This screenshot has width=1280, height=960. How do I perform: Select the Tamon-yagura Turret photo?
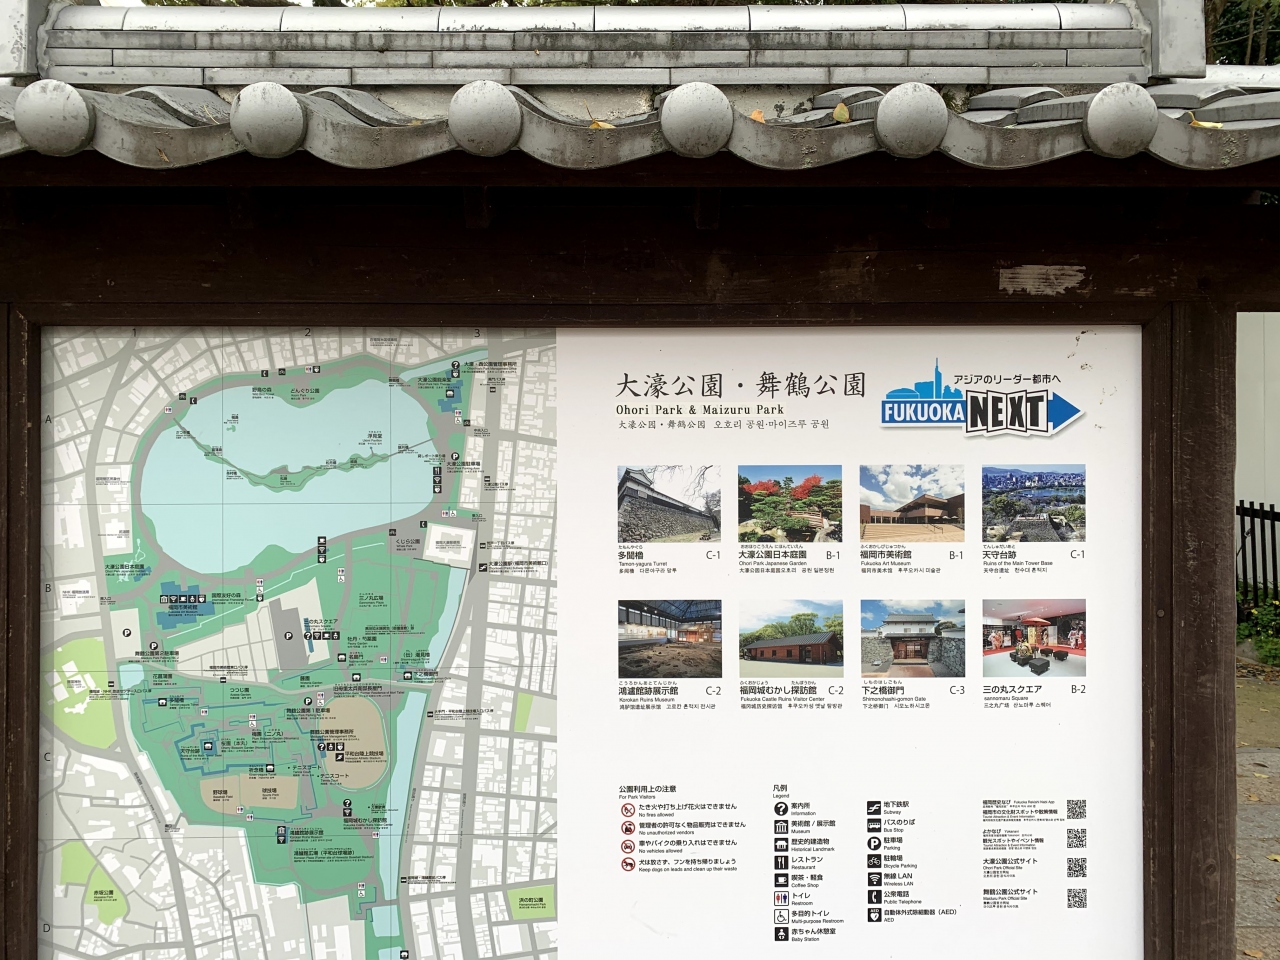click(669, 504)
